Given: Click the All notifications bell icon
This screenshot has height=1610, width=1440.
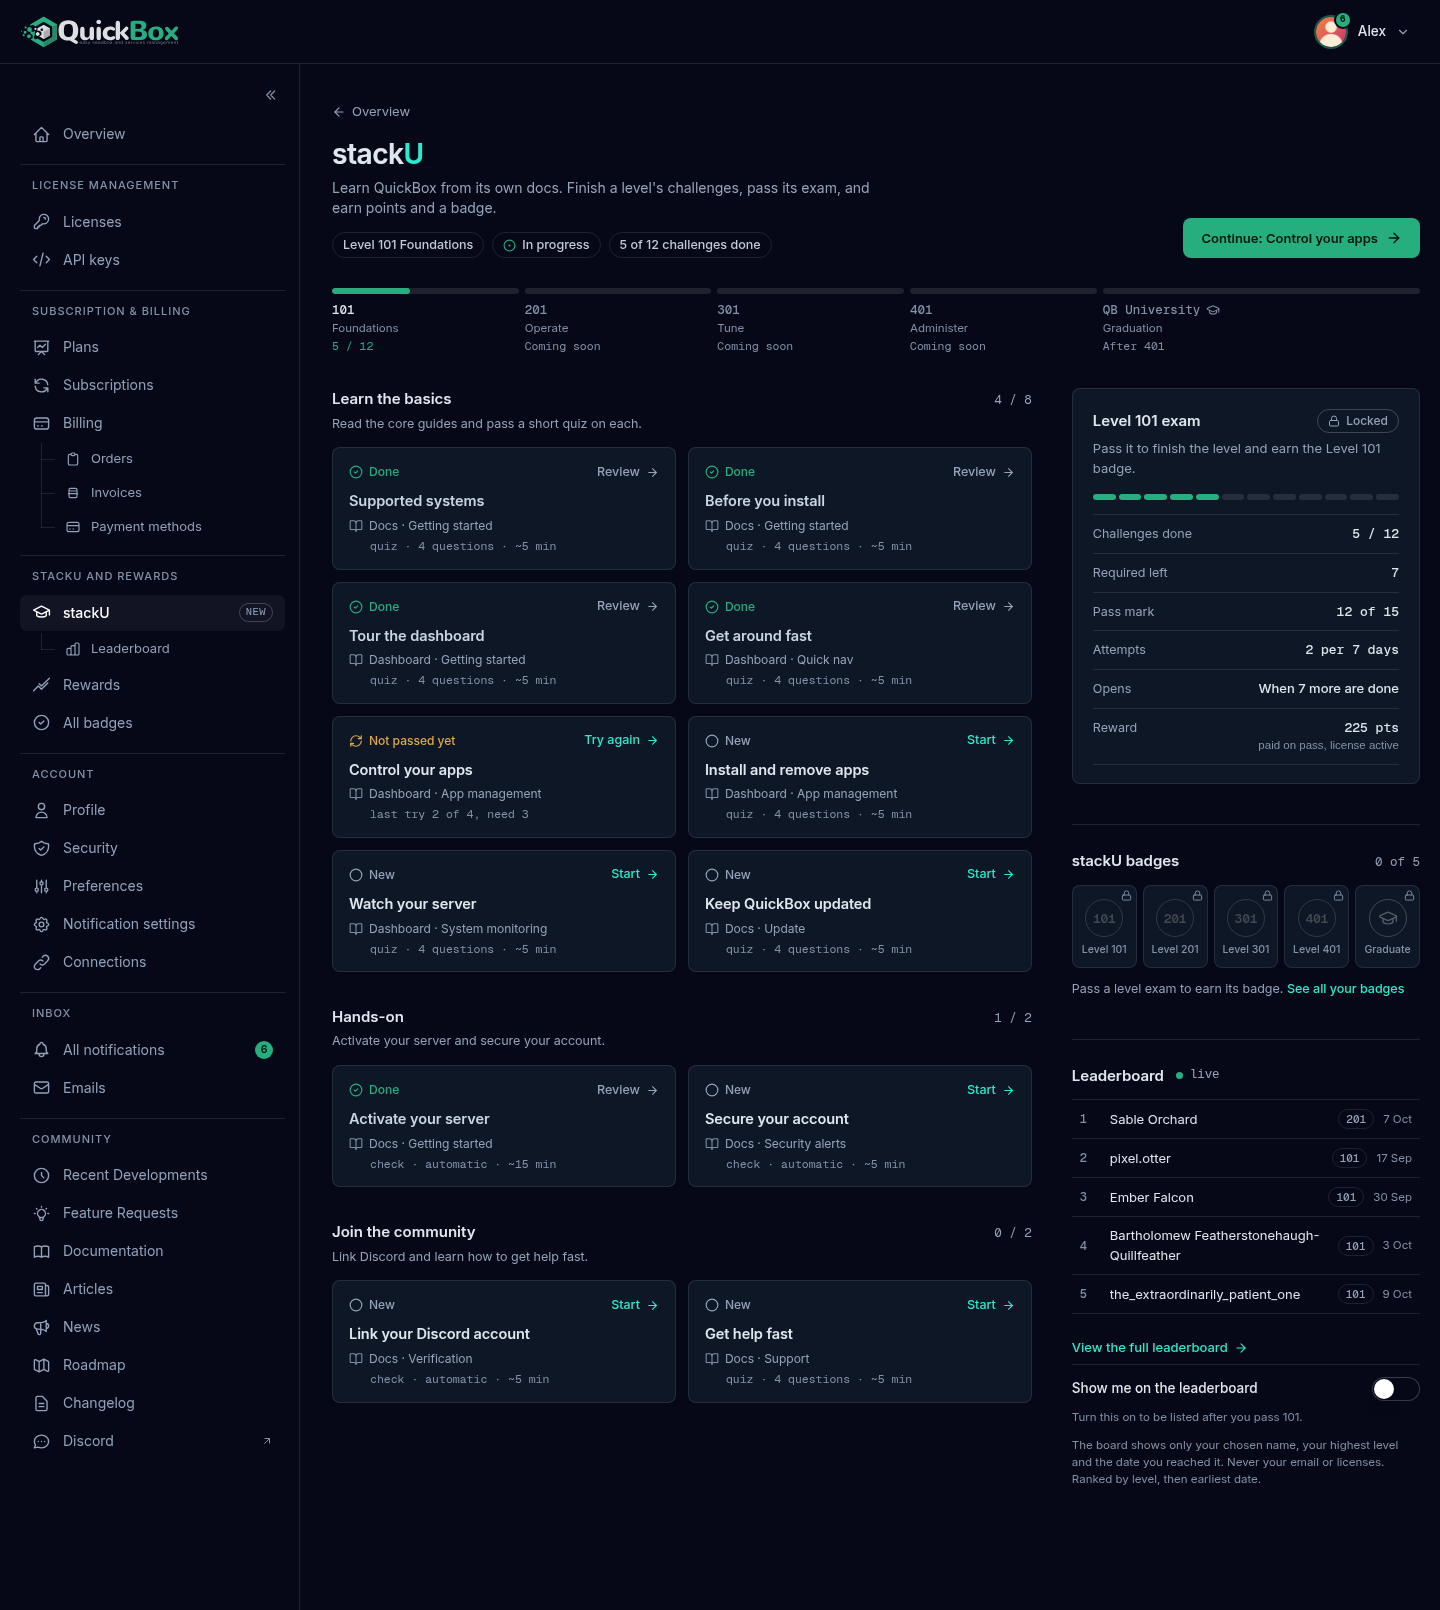Looking at the screenshot, I should pyautogui.click(x=42, y=1050).
